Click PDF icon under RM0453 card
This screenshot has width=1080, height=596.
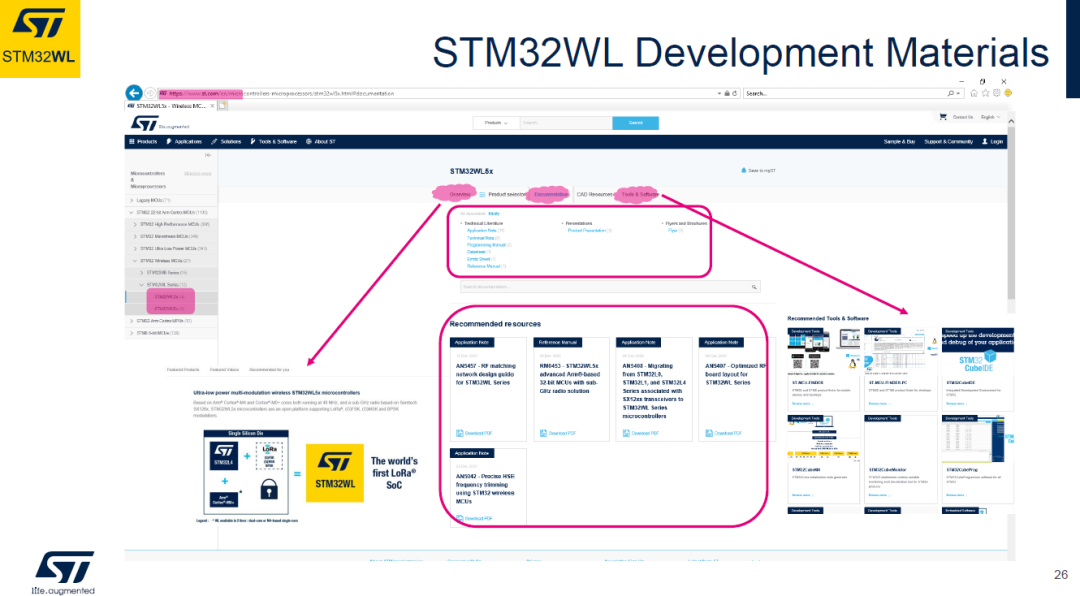point(543,433)
